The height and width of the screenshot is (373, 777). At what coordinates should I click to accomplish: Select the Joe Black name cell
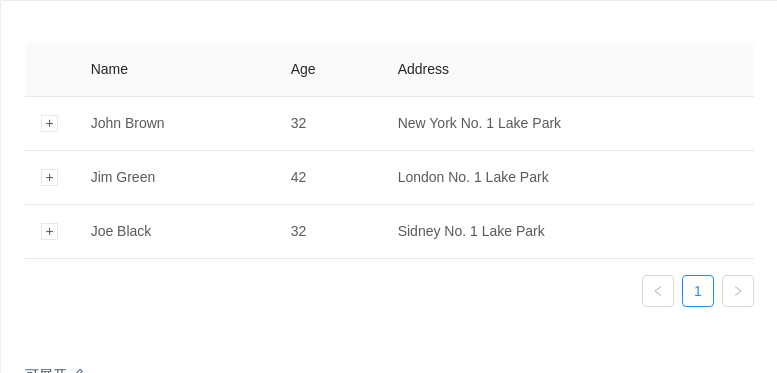pyautogui.click(x=121, y=231)
